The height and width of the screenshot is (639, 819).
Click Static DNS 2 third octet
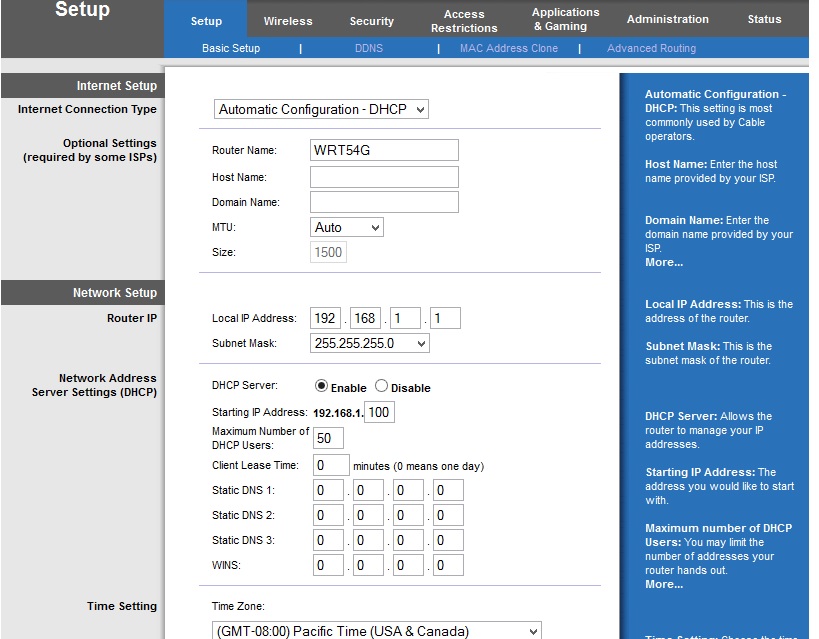(x=408, y=515)
